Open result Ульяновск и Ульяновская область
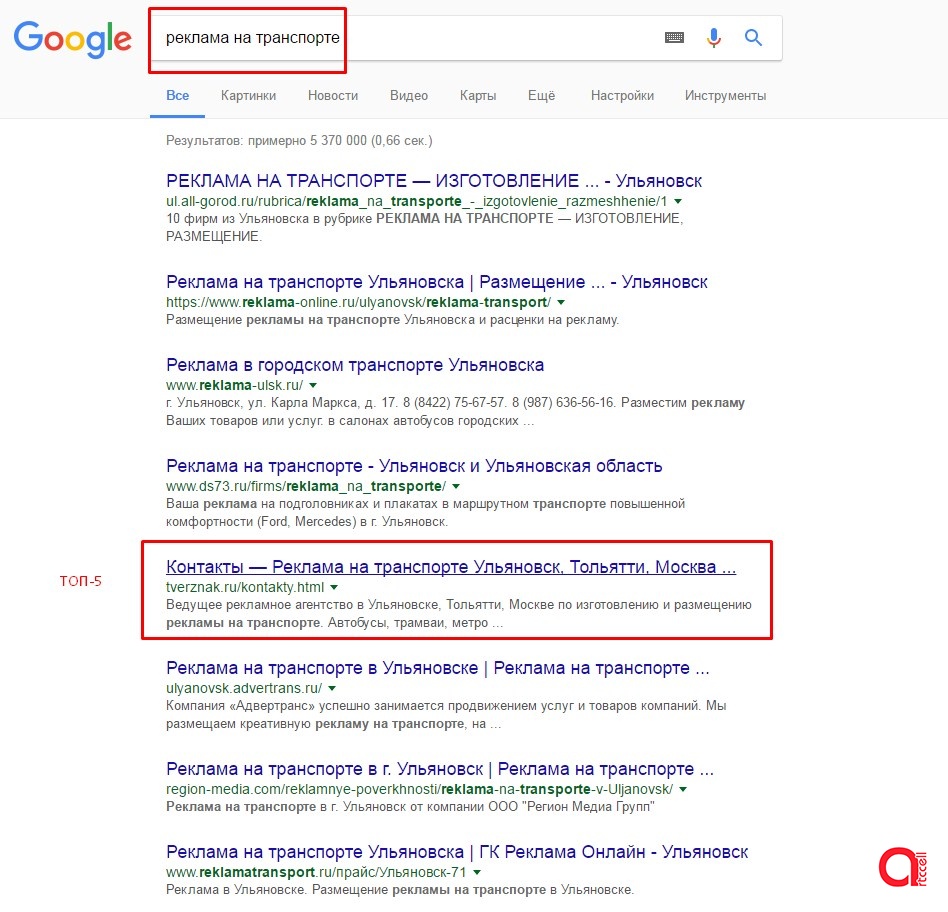Viewport: 948px width, 912px height. [x=414, y=466]
